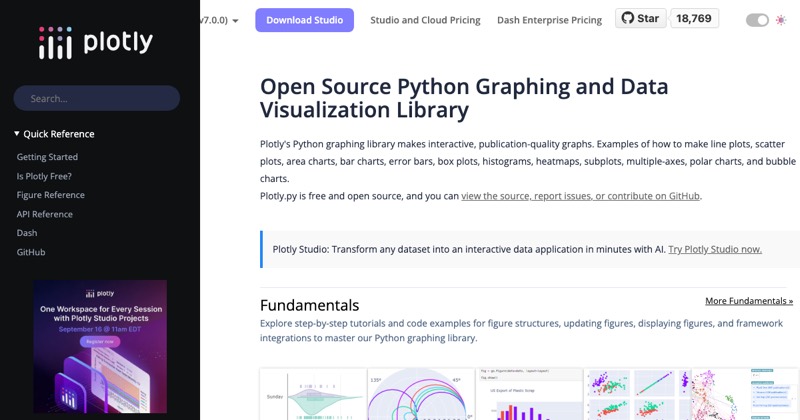Image resolution: width=800 pixels, height=420 pixels.
Task: Open Figure Reference in sidebar
Action: click(x=51, y=195)
